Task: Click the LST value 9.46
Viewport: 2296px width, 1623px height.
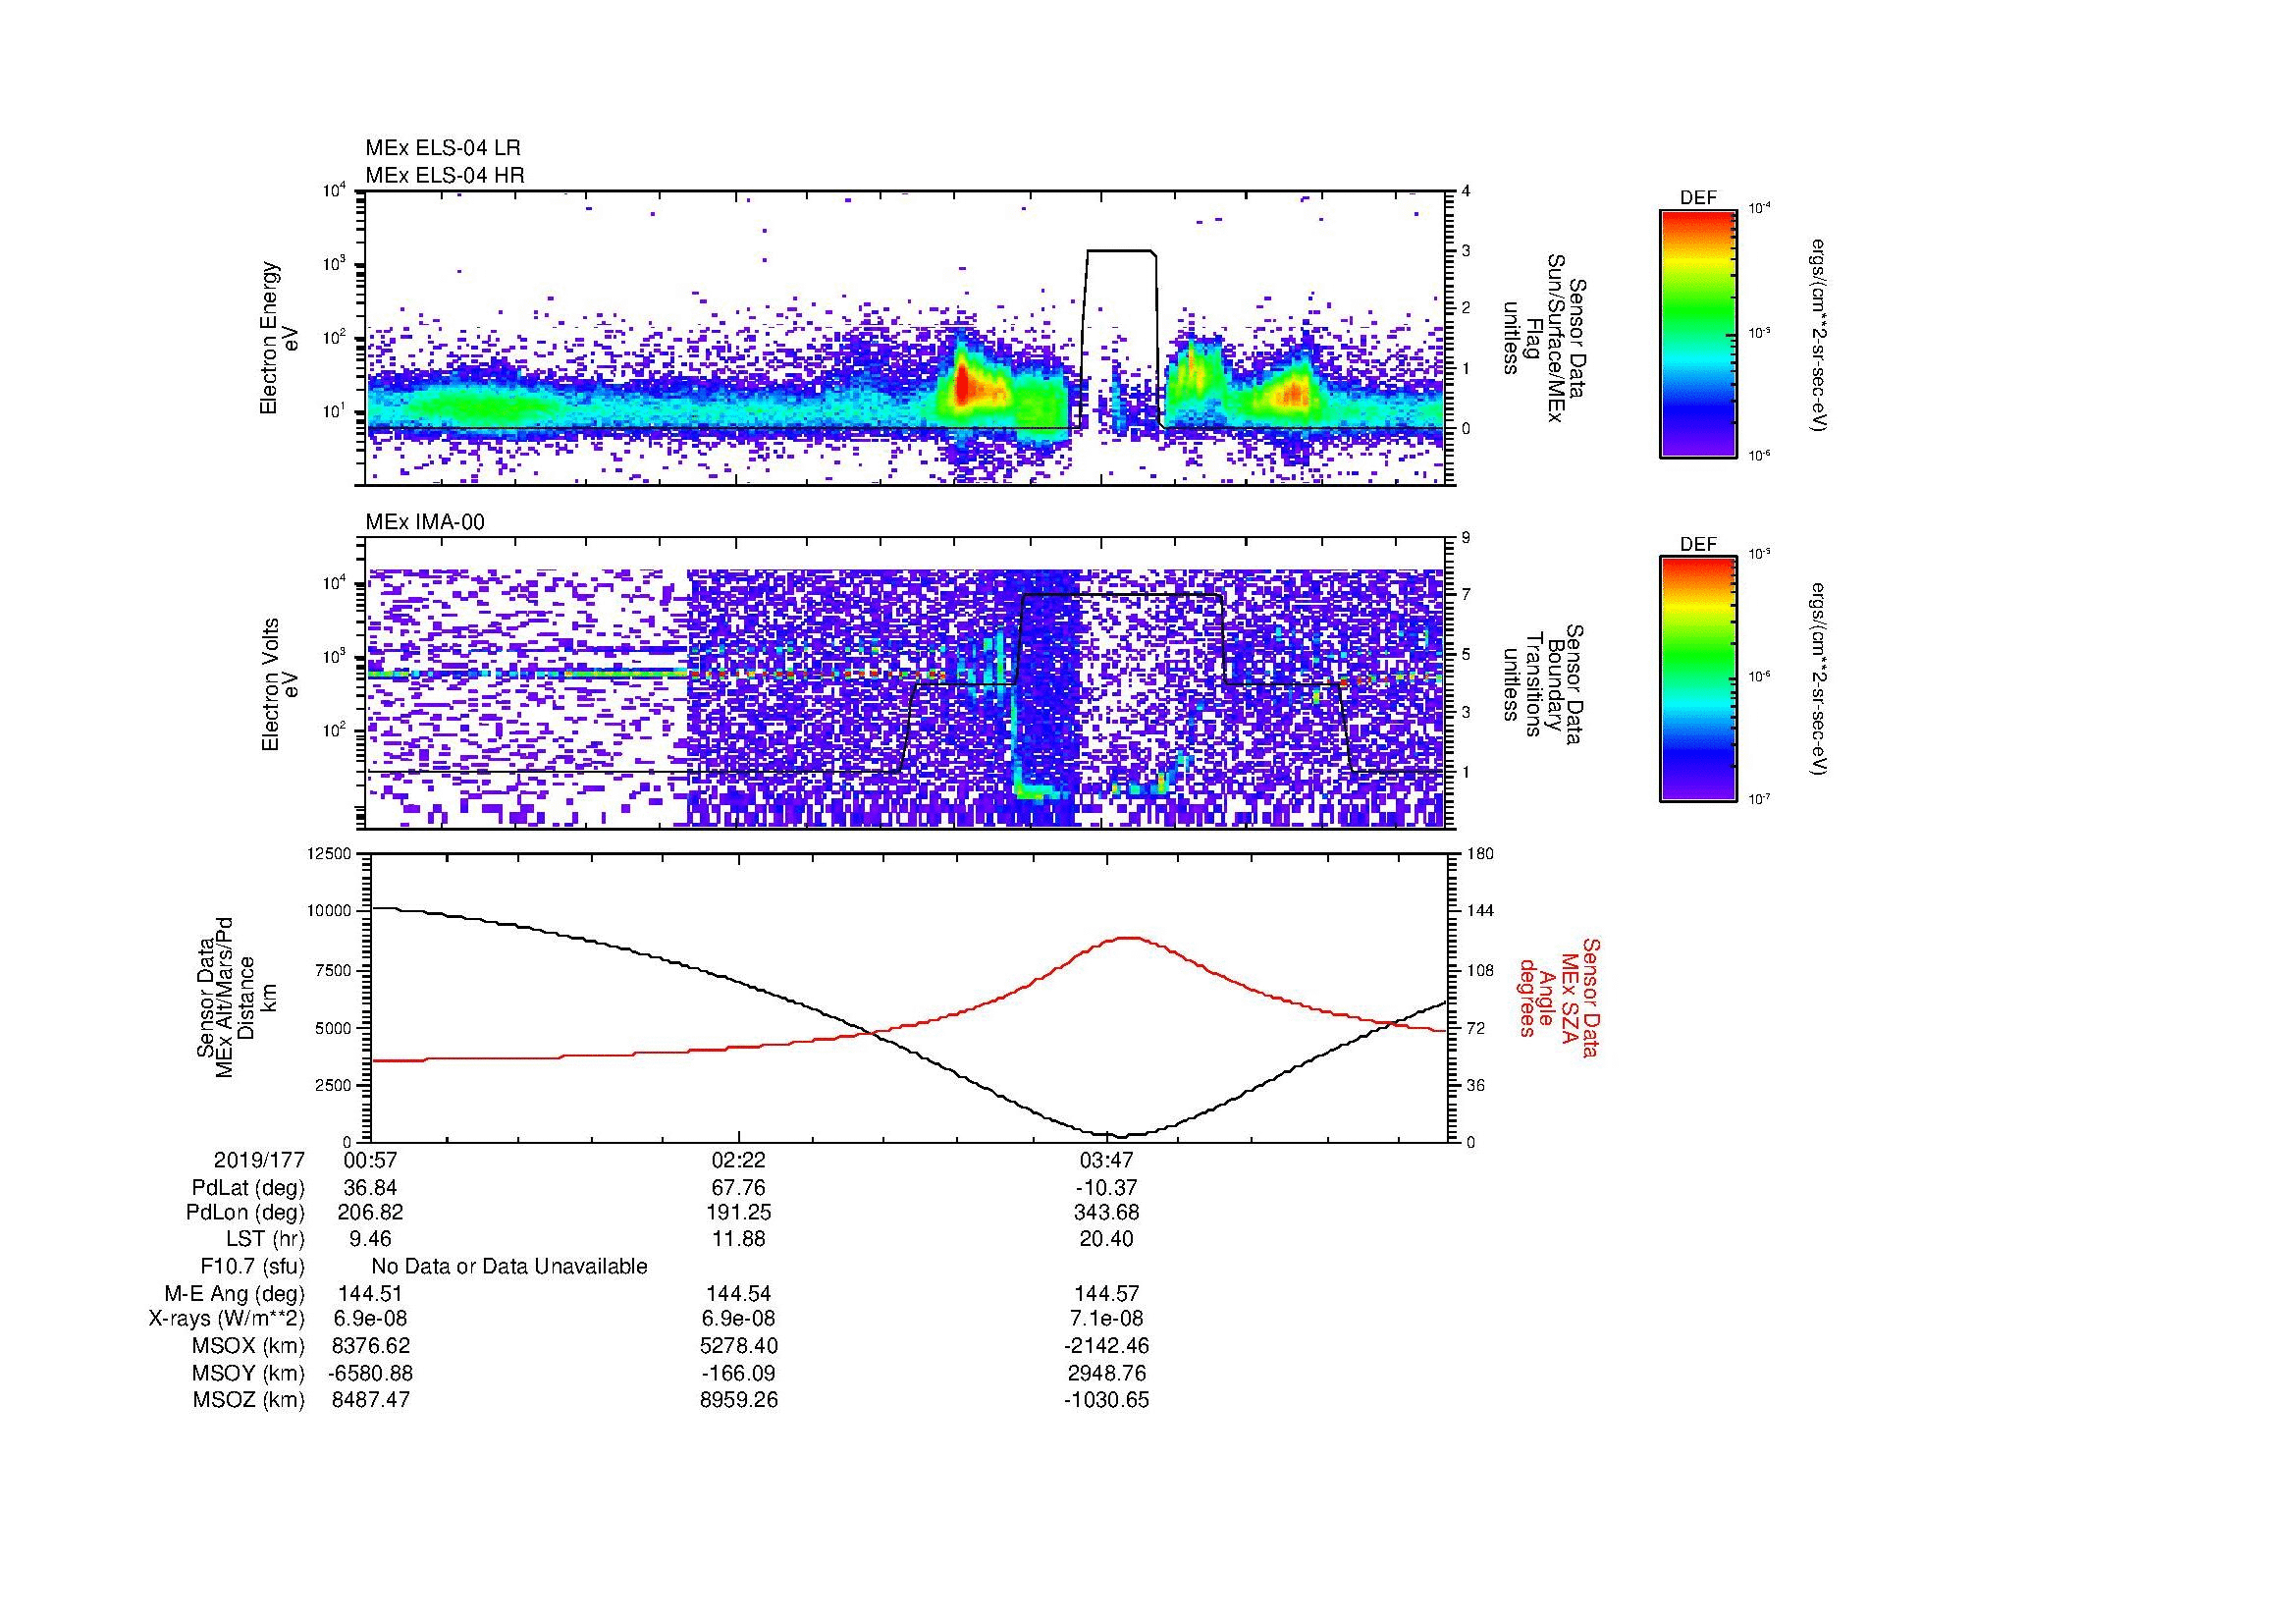Action: [x=370, y=1239]
